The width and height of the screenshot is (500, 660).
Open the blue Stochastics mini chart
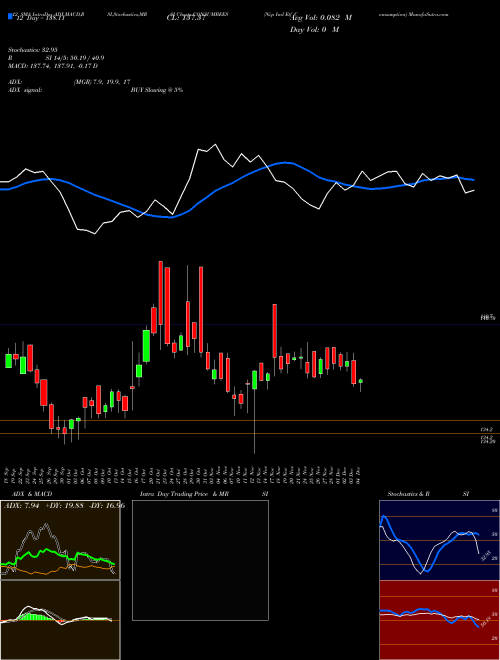click(x=439, y=540)
